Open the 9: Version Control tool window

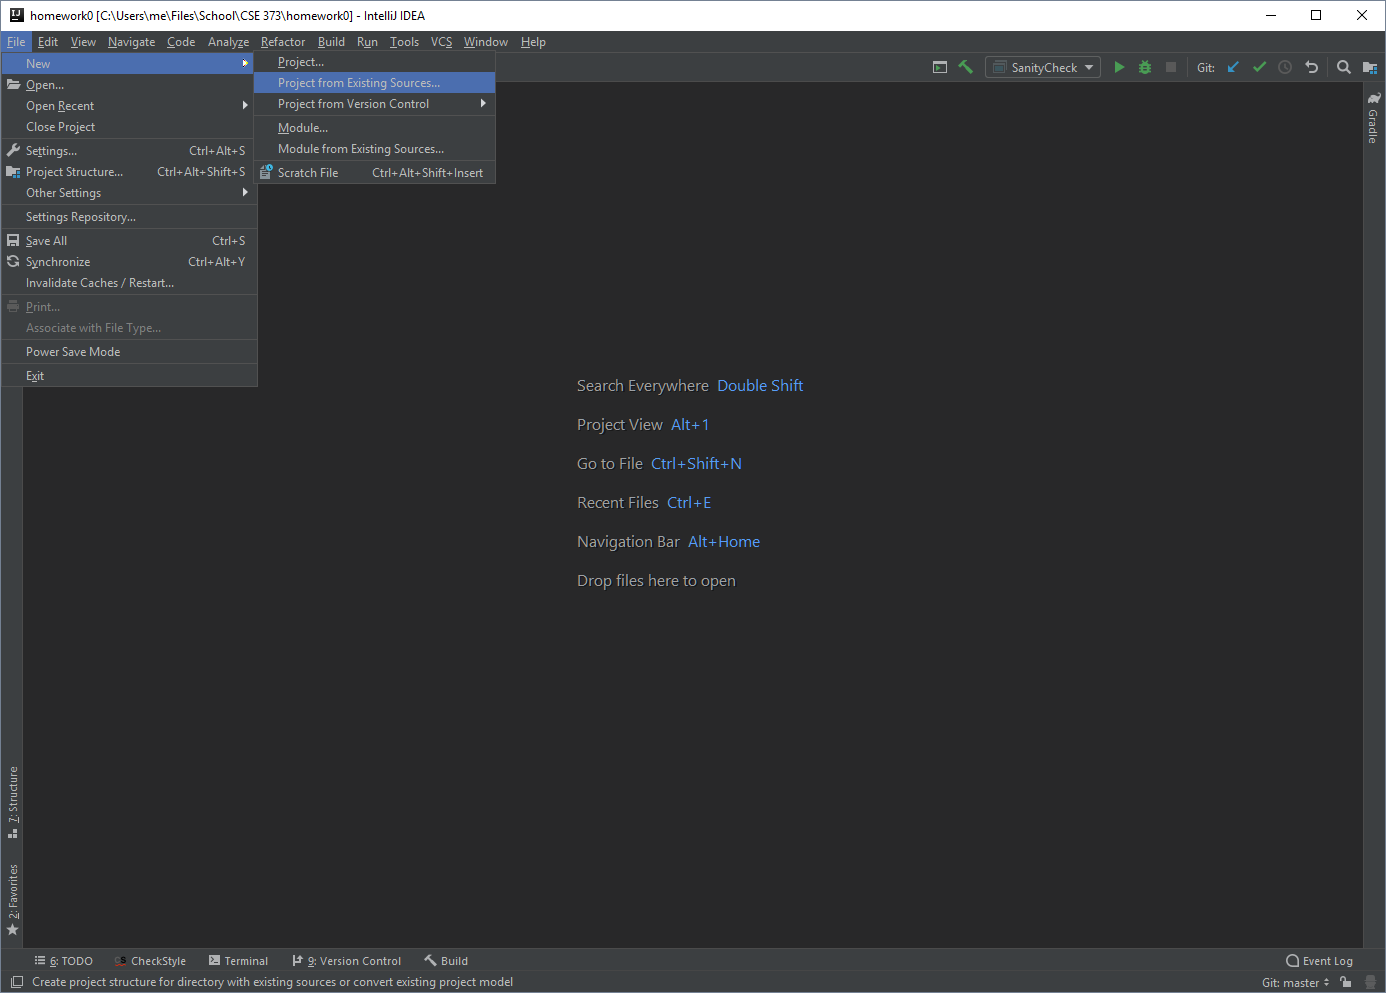point(346,960)
